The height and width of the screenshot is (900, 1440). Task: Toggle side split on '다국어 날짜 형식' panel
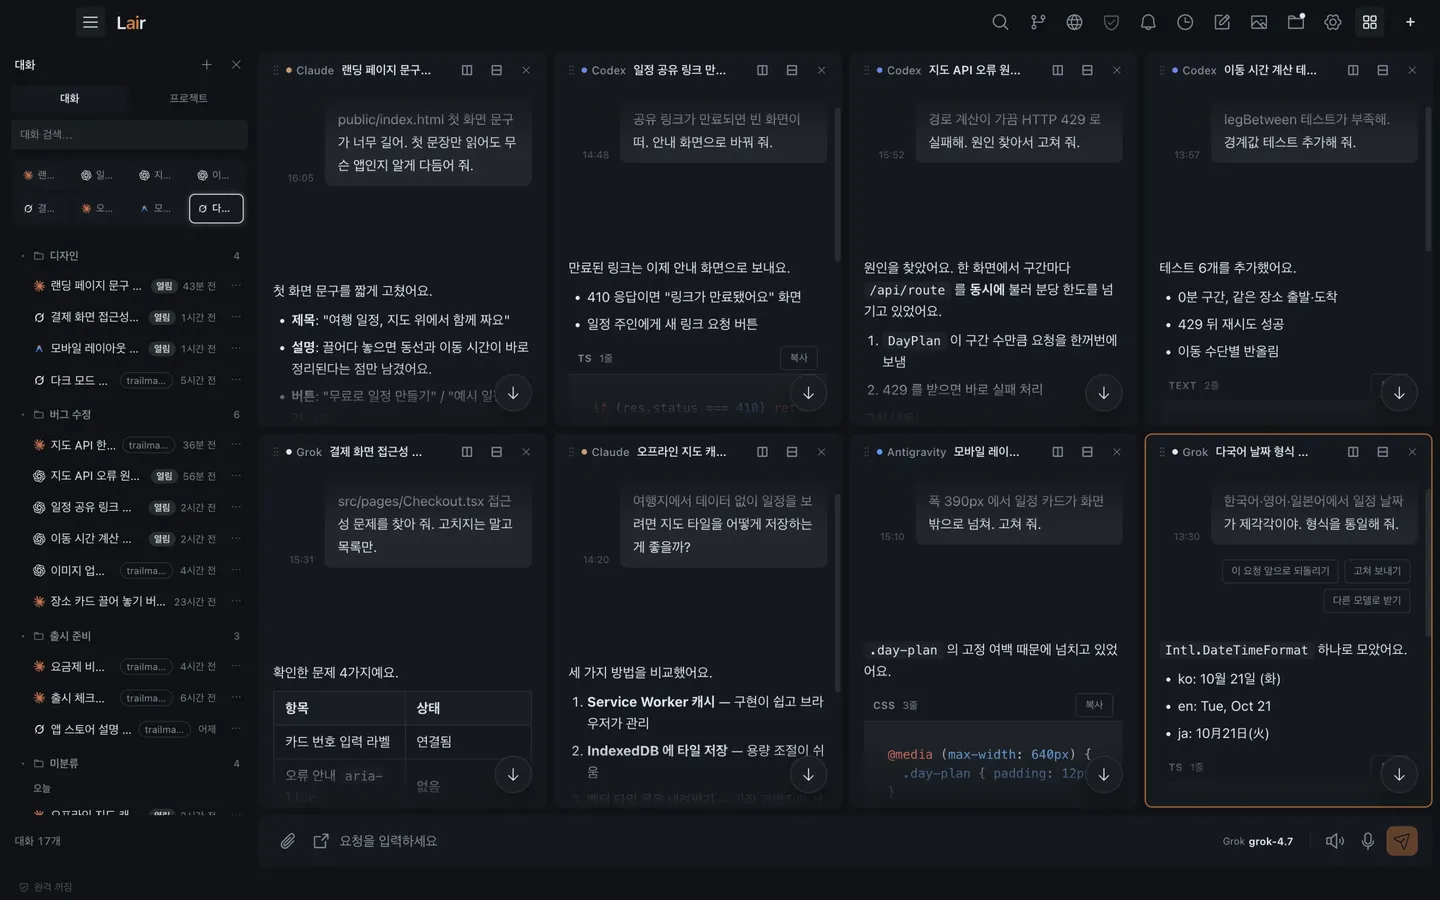coord(1353,452)
